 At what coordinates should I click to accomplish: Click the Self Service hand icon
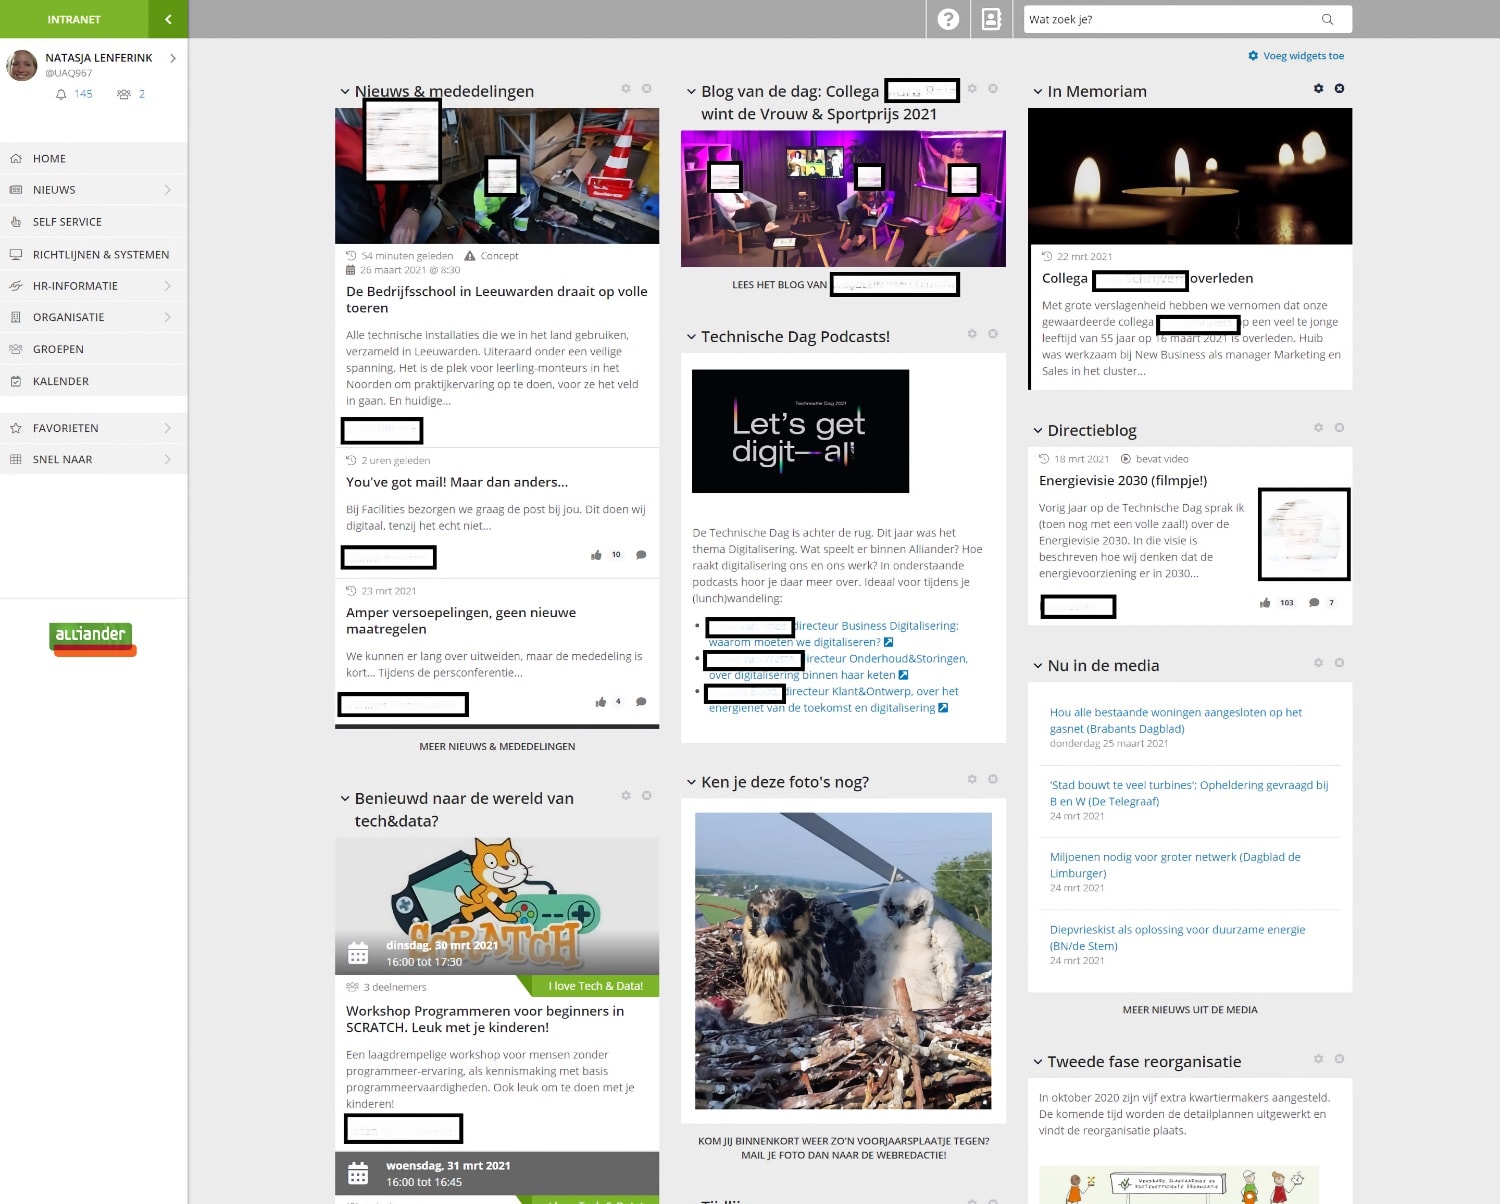click(x=16, y=222)
